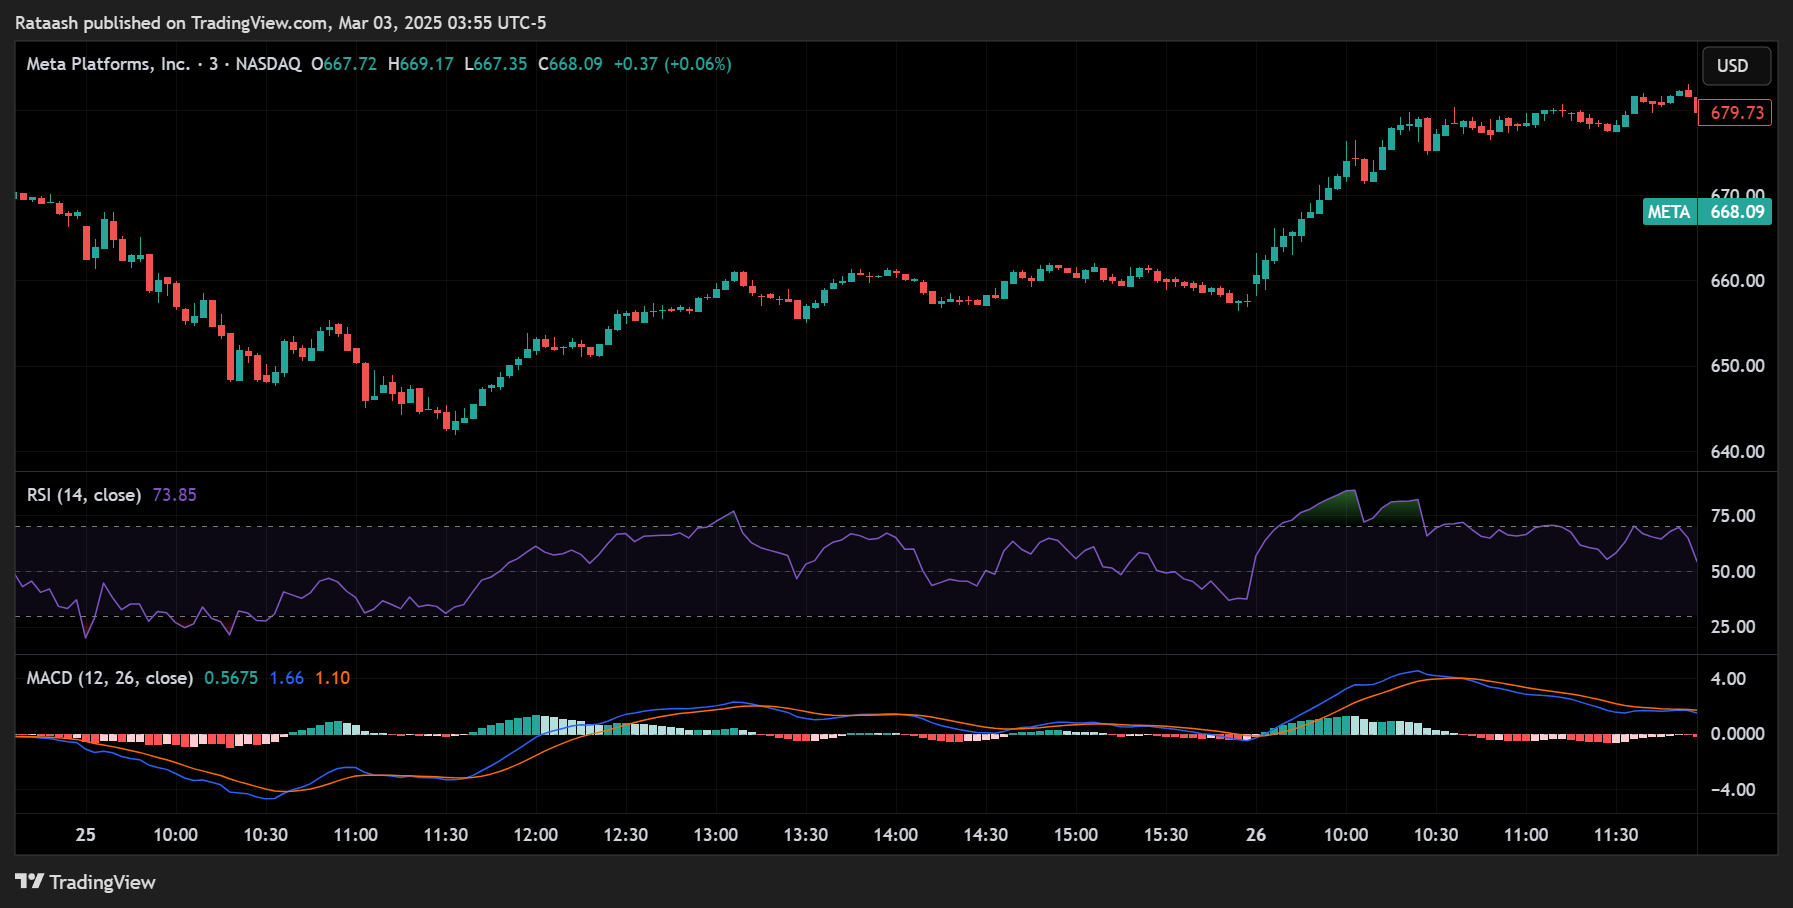Click the 25.00 RSI axis label
Screen dimensions: 1793x908
(1733, 627)
